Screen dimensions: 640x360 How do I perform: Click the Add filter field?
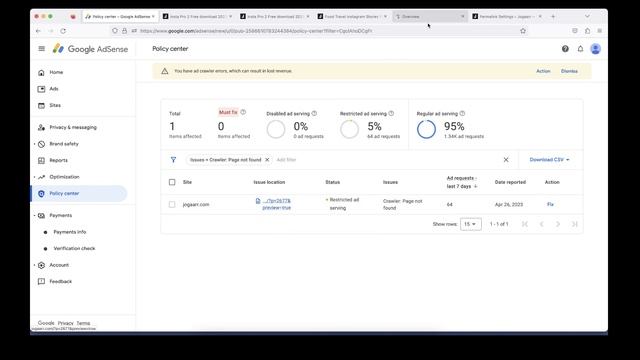pyautogui.click(x=286, y=160)
